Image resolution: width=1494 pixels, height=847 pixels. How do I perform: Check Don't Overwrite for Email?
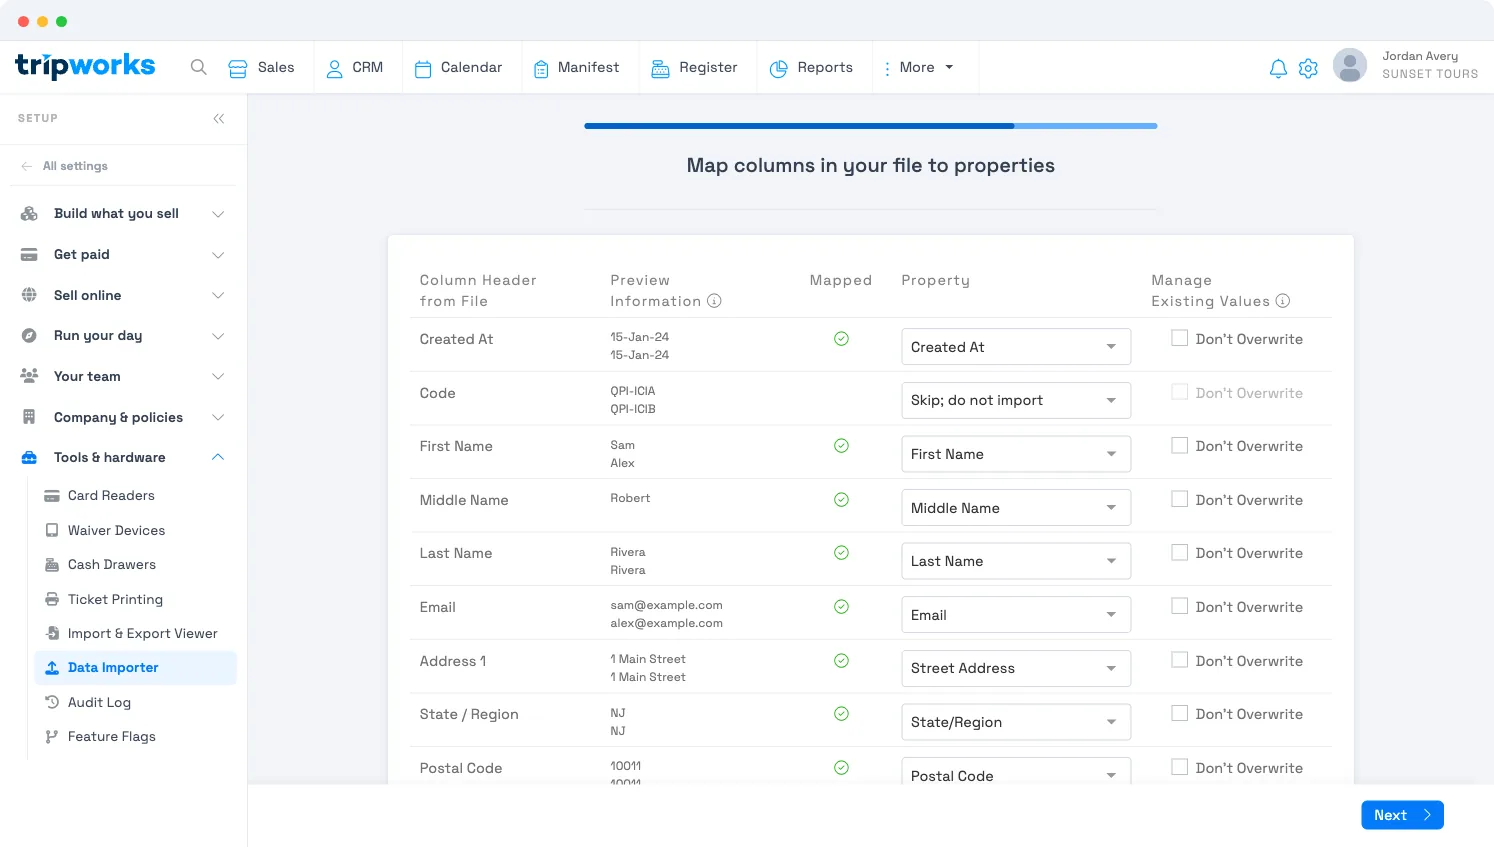(x=1180, y=606)
